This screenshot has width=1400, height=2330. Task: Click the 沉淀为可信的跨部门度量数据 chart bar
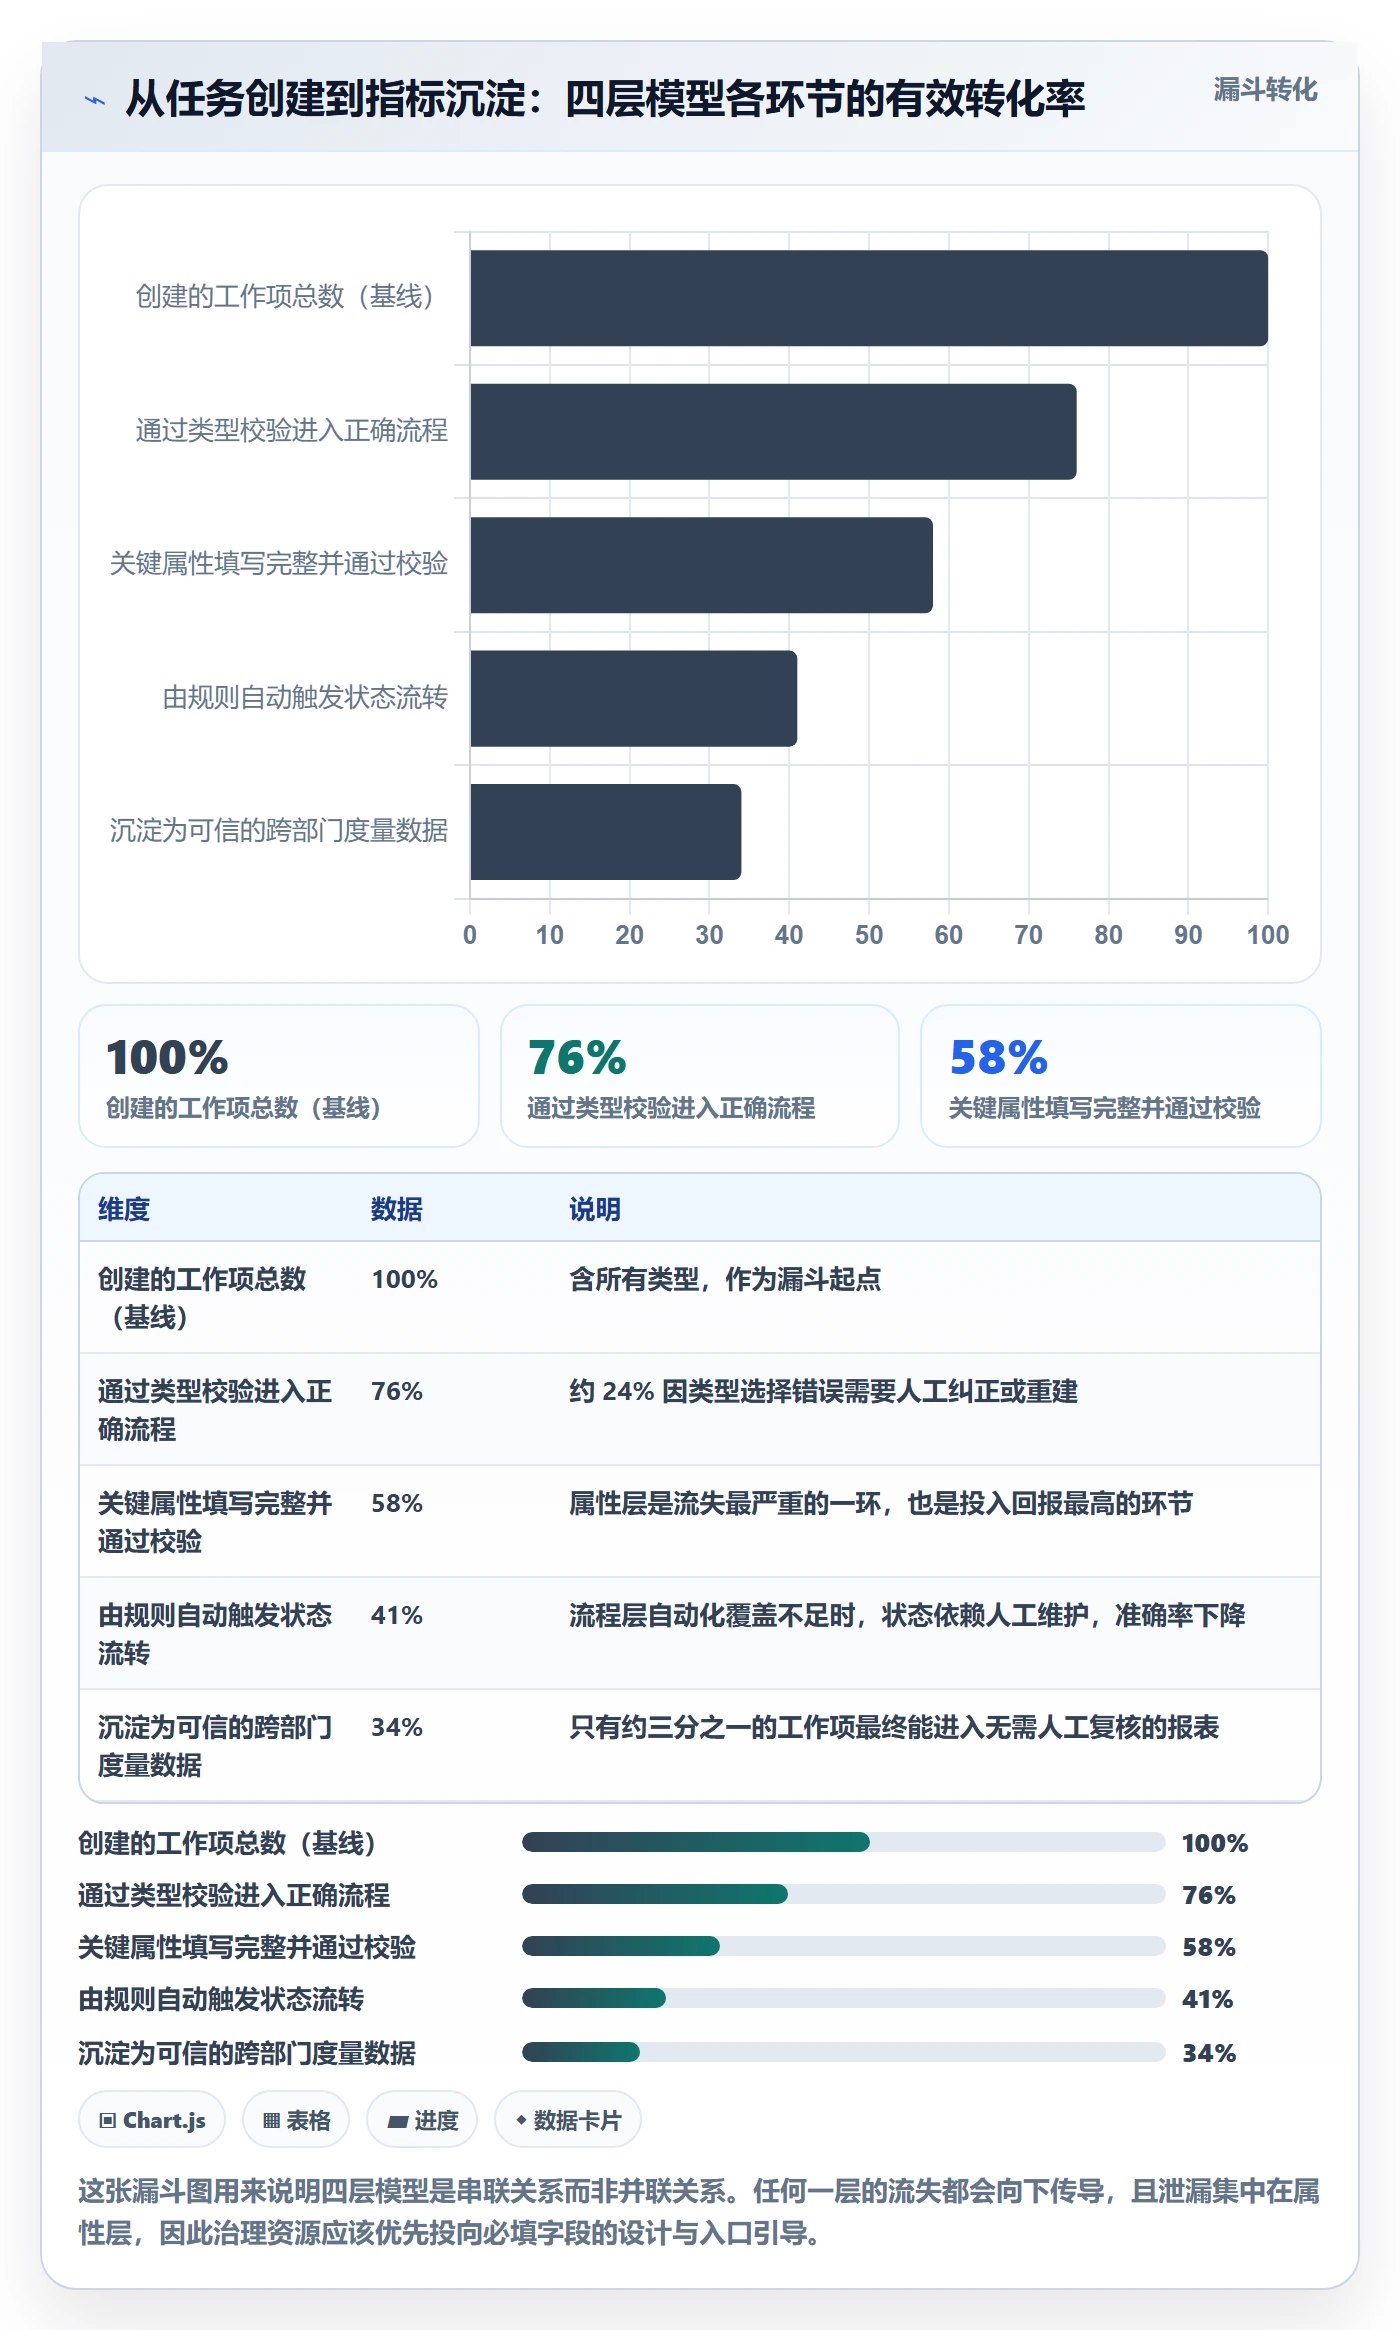pyautogui.click(x=605, y=832)
